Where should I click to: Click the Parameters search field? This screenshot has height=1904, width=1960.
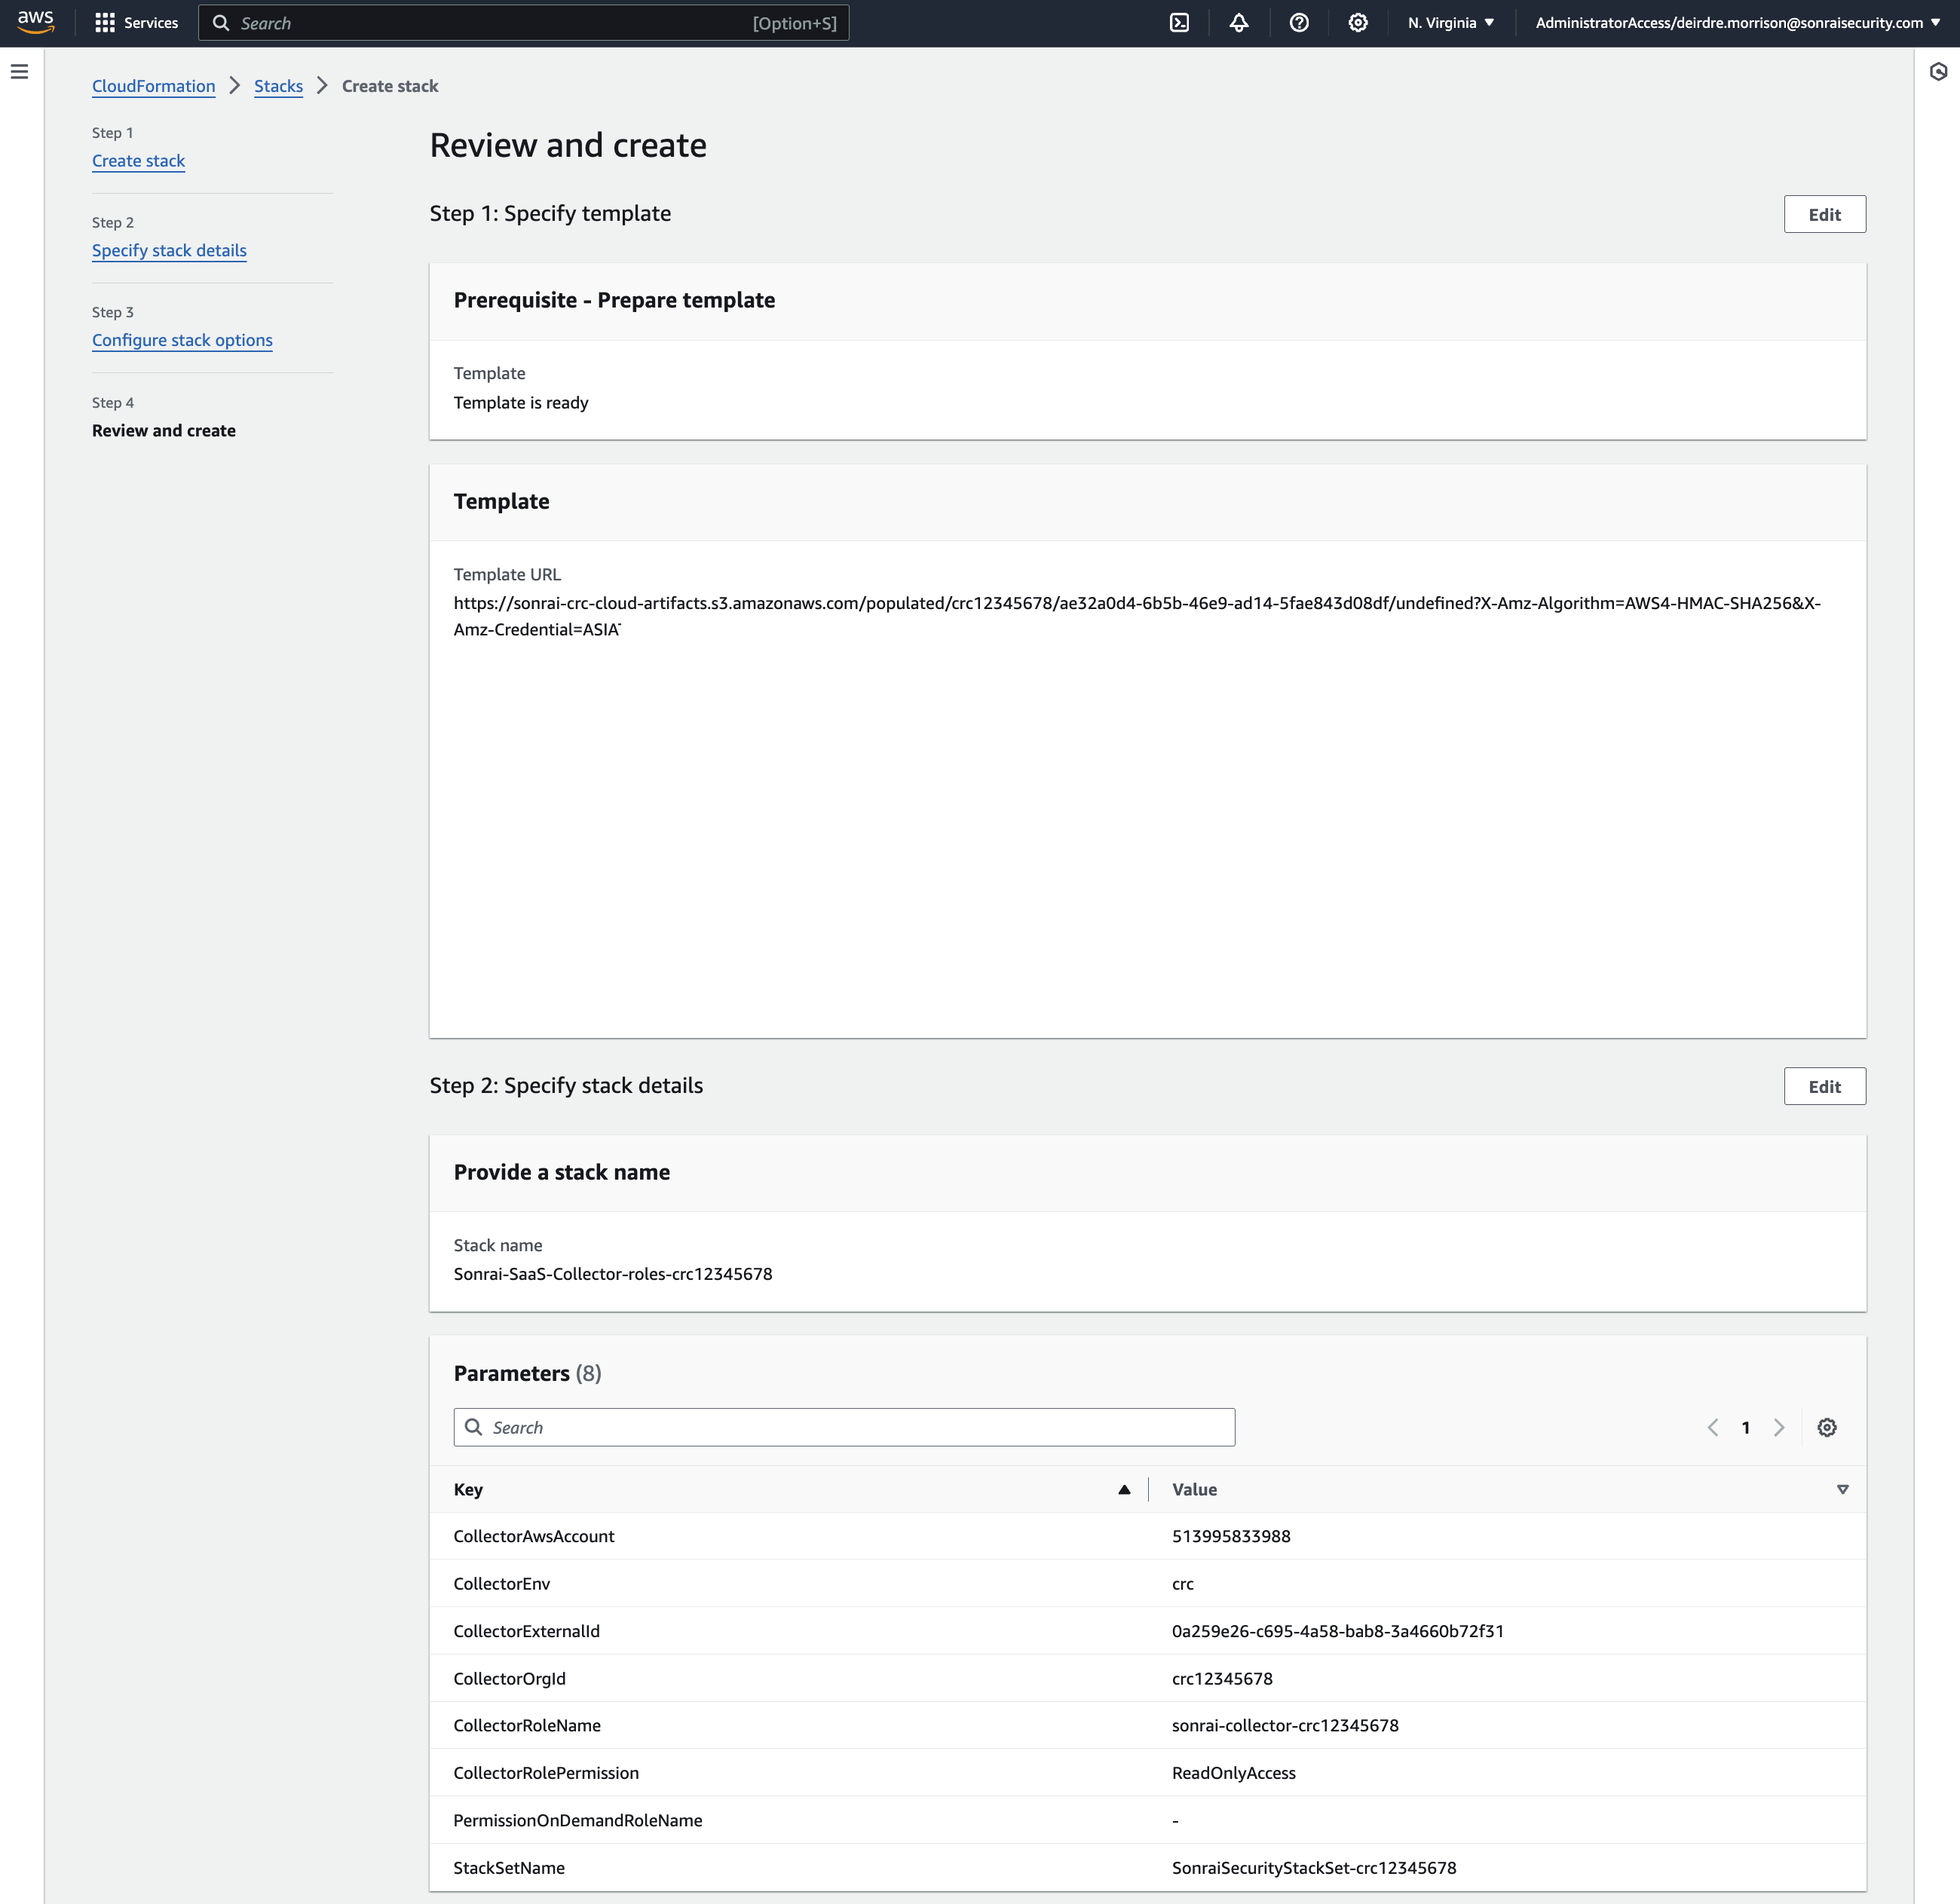pos(844,1427)
